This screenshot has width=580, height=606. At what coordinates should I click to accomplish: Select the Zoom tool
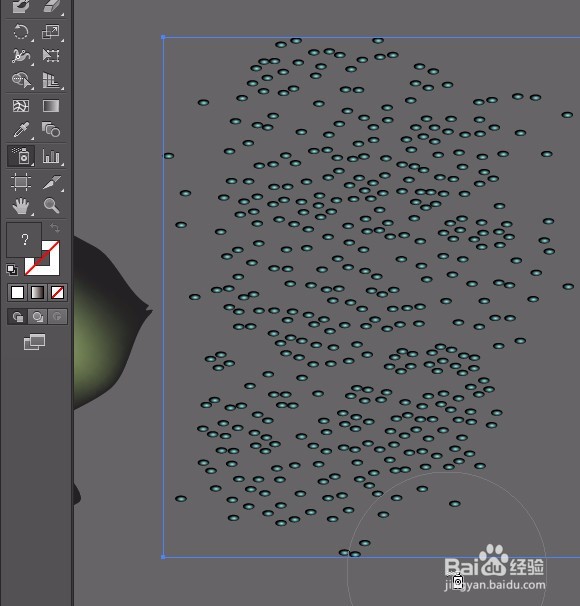pos(51,206)
